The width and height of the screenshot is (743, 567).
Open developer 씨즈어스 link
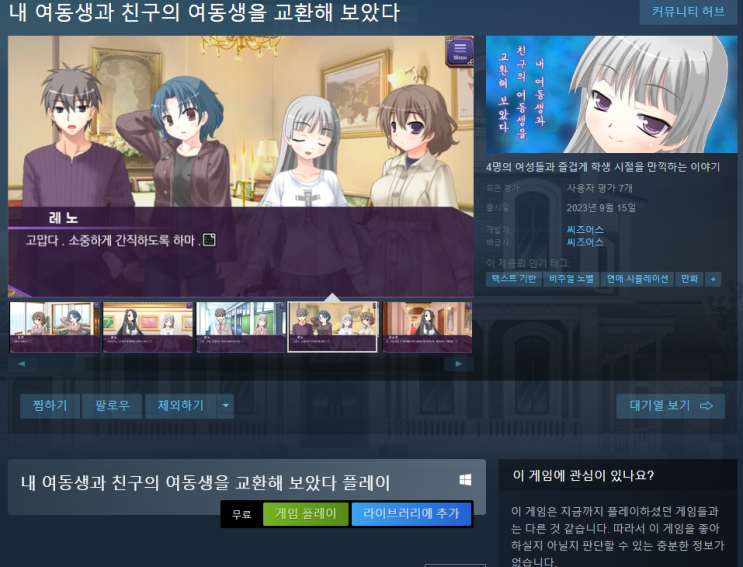(x=585, y=230)
